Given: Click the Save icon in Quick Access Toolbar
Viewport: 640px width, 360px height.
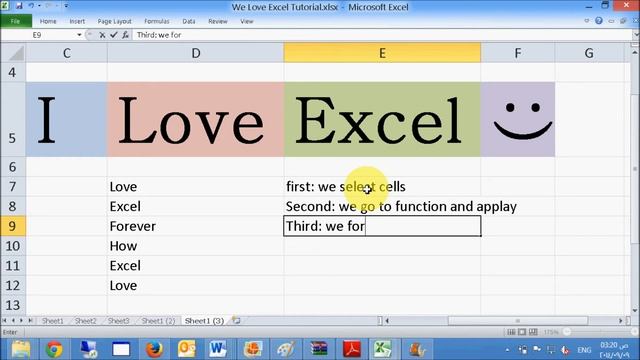Looking at the screenshot, I should coord(19,6).
